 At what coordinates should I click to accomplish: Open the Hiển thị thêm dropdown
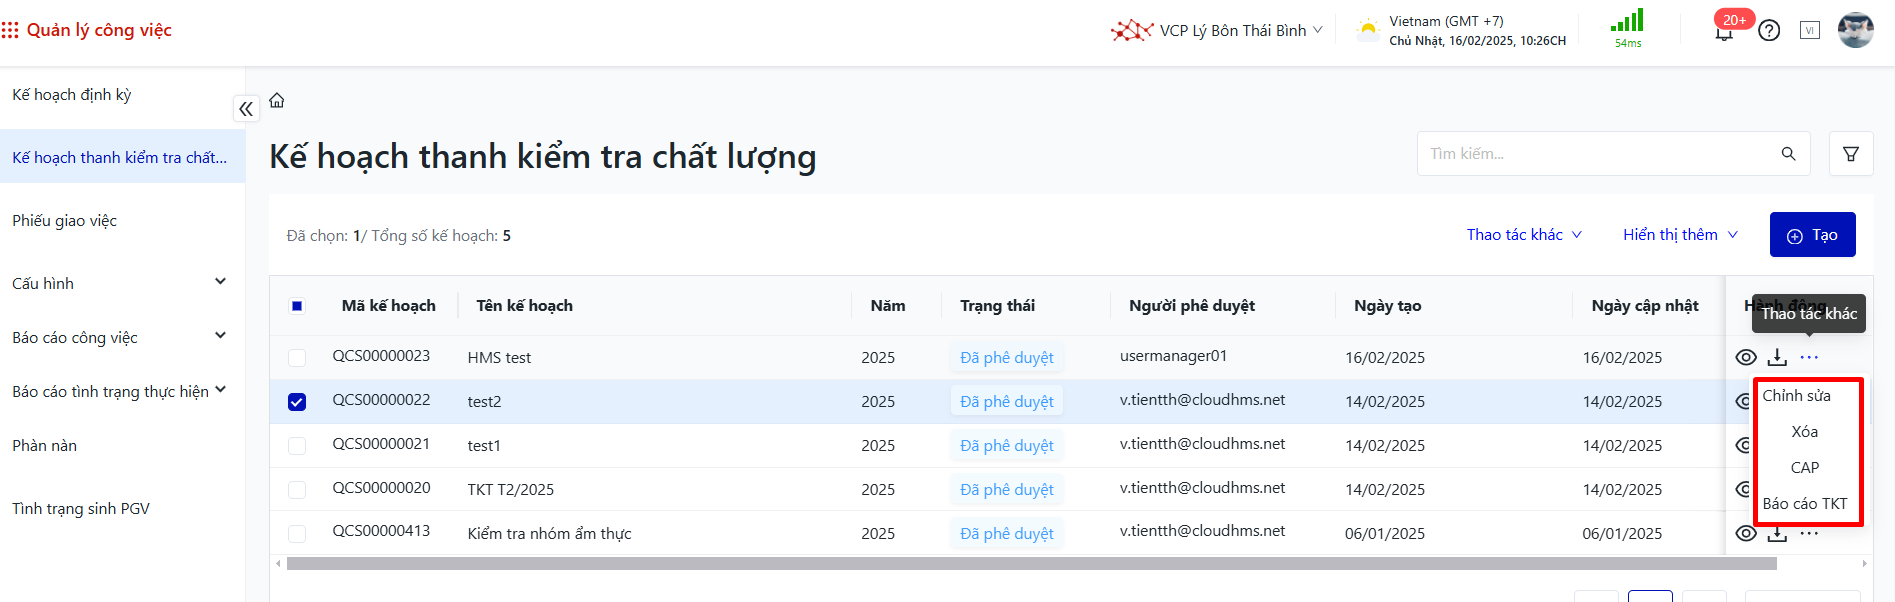coord(1680,235)
